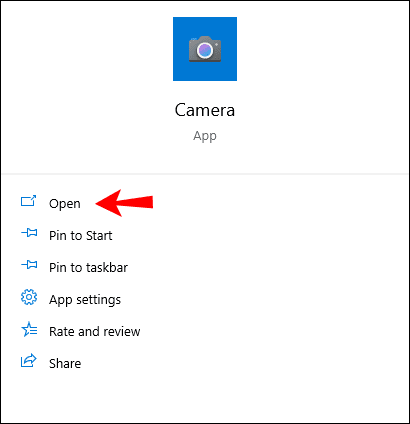Click the purple camera lens in the icon
The width and height of the screenshot is (410, 424).
click(x=205, y=50)
